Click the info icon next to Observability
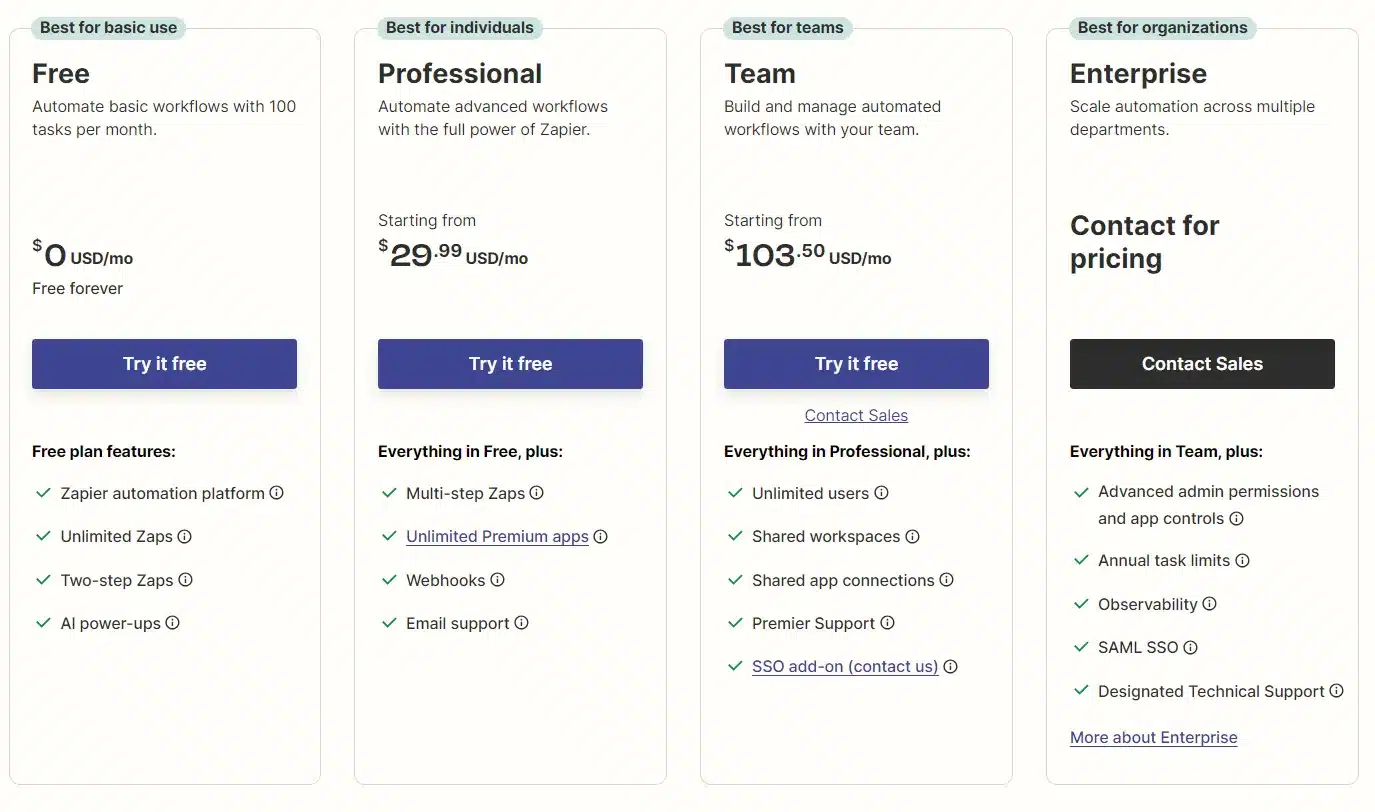This screenshot has height=812, width=1375. point(1209,604)
